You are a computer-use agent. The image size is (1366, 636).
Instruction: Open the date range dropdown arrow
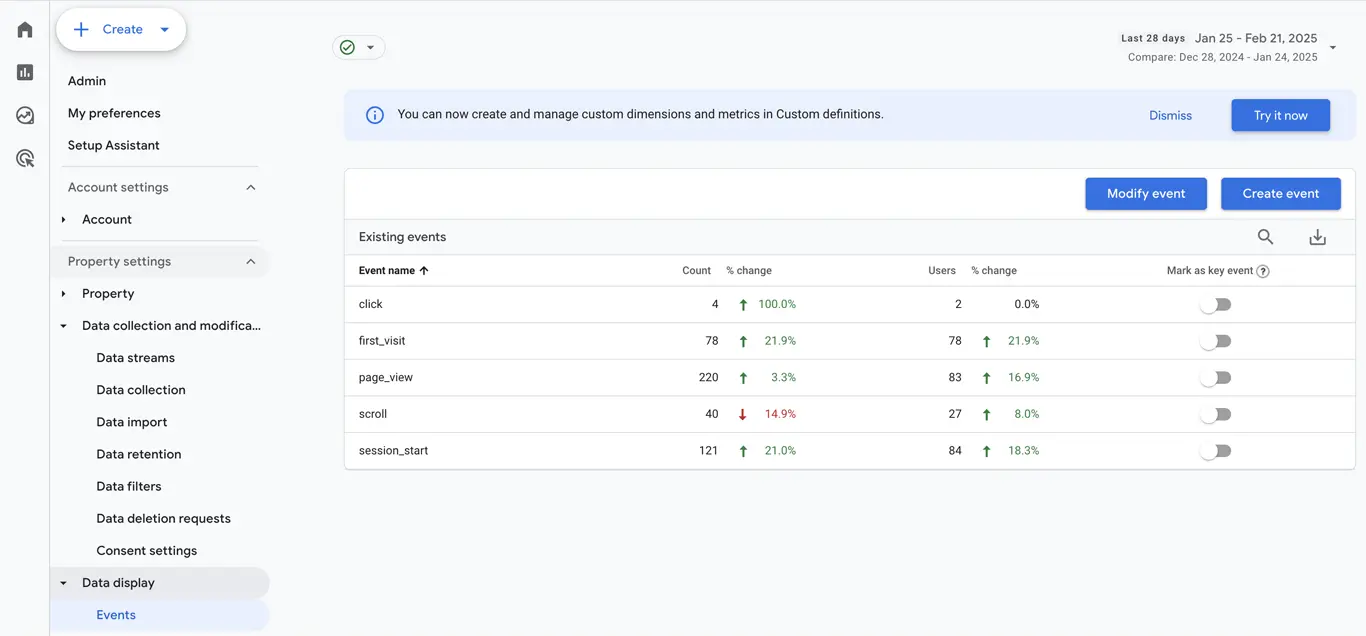[1333, 47]
